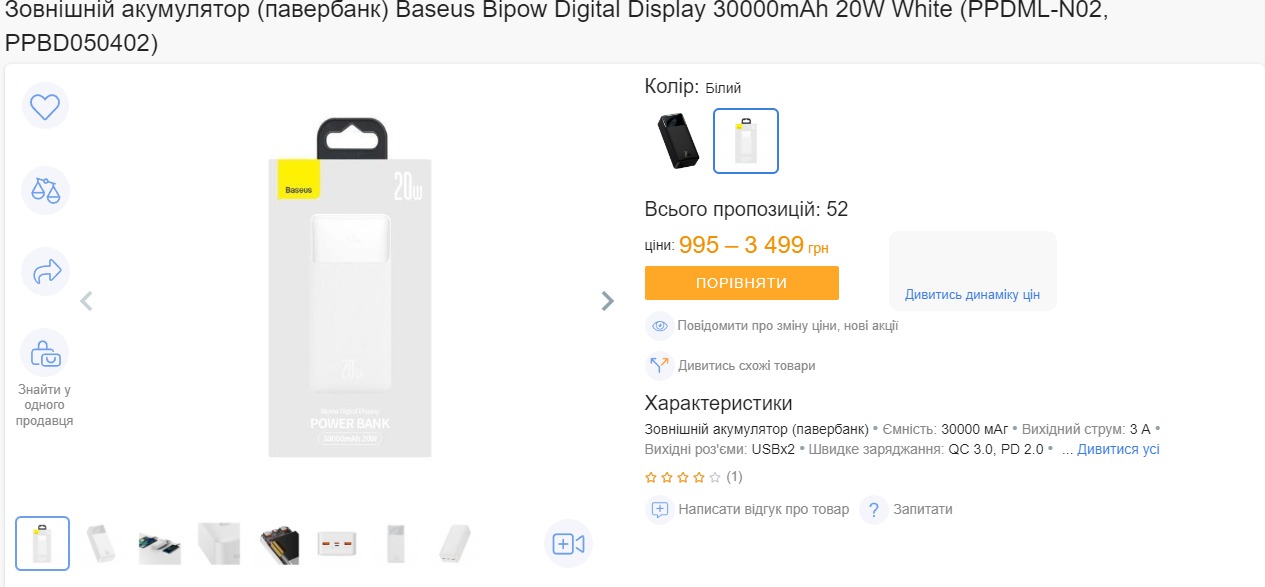
Task: Expand all specs via 'Дивитися усі'
Action: click(x=1118, y=450)
